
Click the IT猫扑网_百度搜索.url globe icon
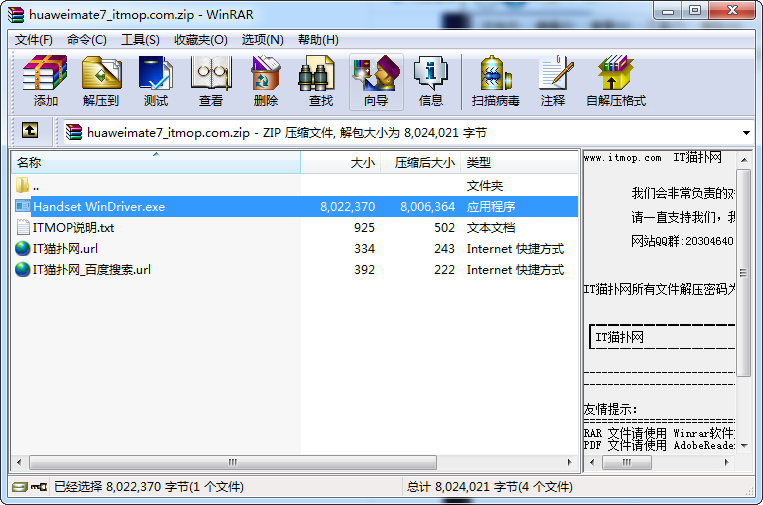[x=22, y=269]
